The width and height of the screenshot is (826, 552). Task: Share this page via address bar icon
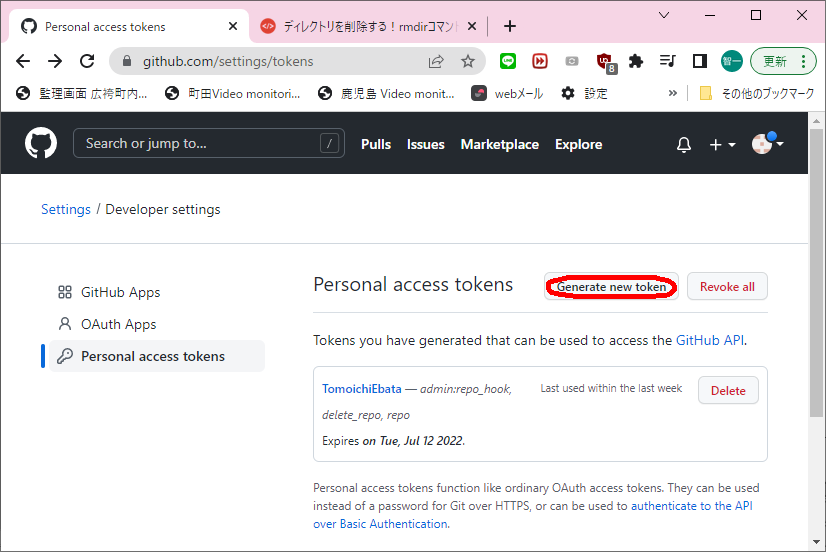pyautogui.click(x=436, y=61)
